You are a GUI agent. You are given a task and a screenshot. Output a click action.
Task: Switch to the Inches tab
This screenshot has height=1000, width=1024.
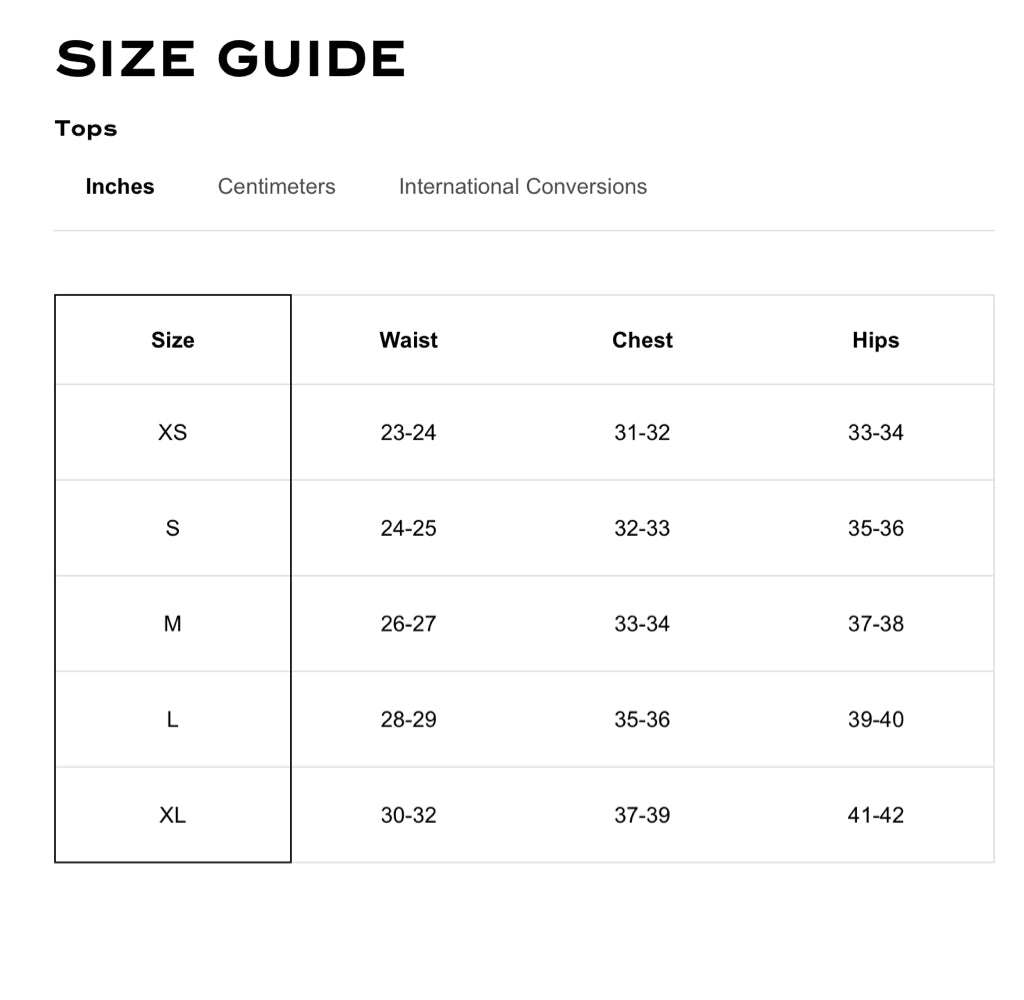point(120,187)
